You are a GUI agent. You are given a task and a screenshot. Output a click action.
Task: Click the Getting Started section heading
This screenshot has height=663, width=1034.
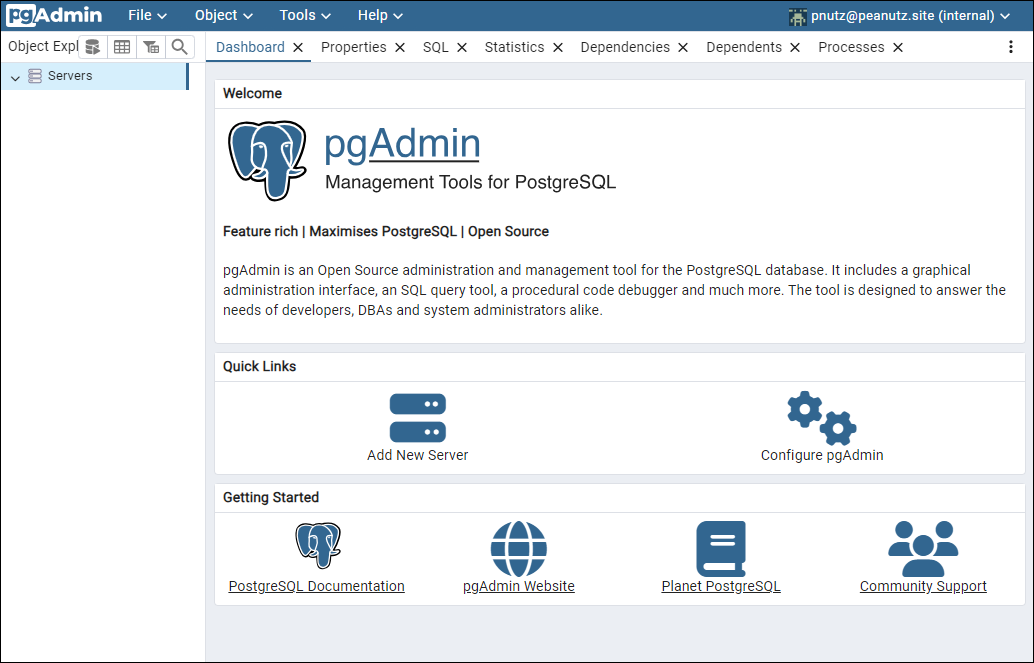point(271,497)
